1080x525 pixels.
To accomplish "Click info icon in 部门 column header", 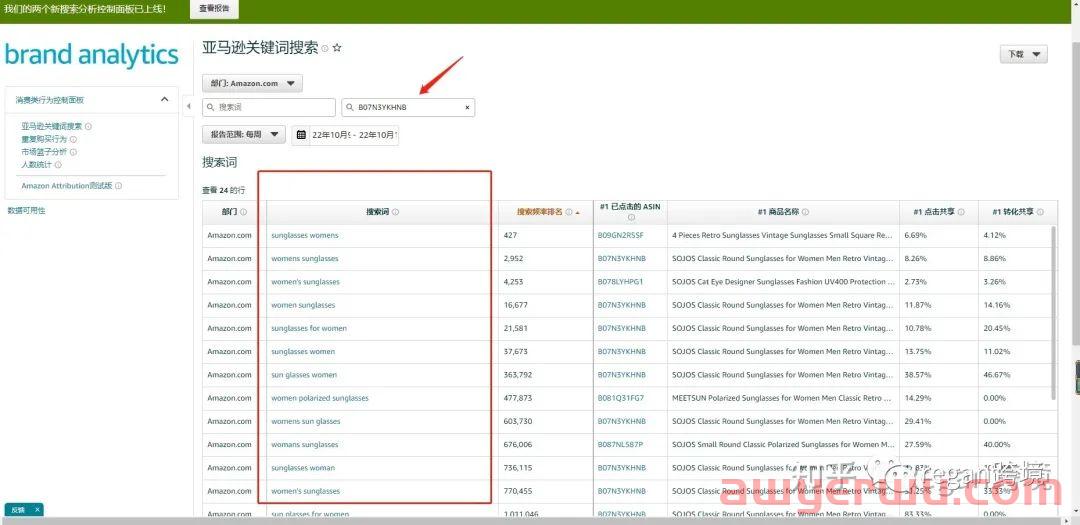I will (x=244, y=212).
